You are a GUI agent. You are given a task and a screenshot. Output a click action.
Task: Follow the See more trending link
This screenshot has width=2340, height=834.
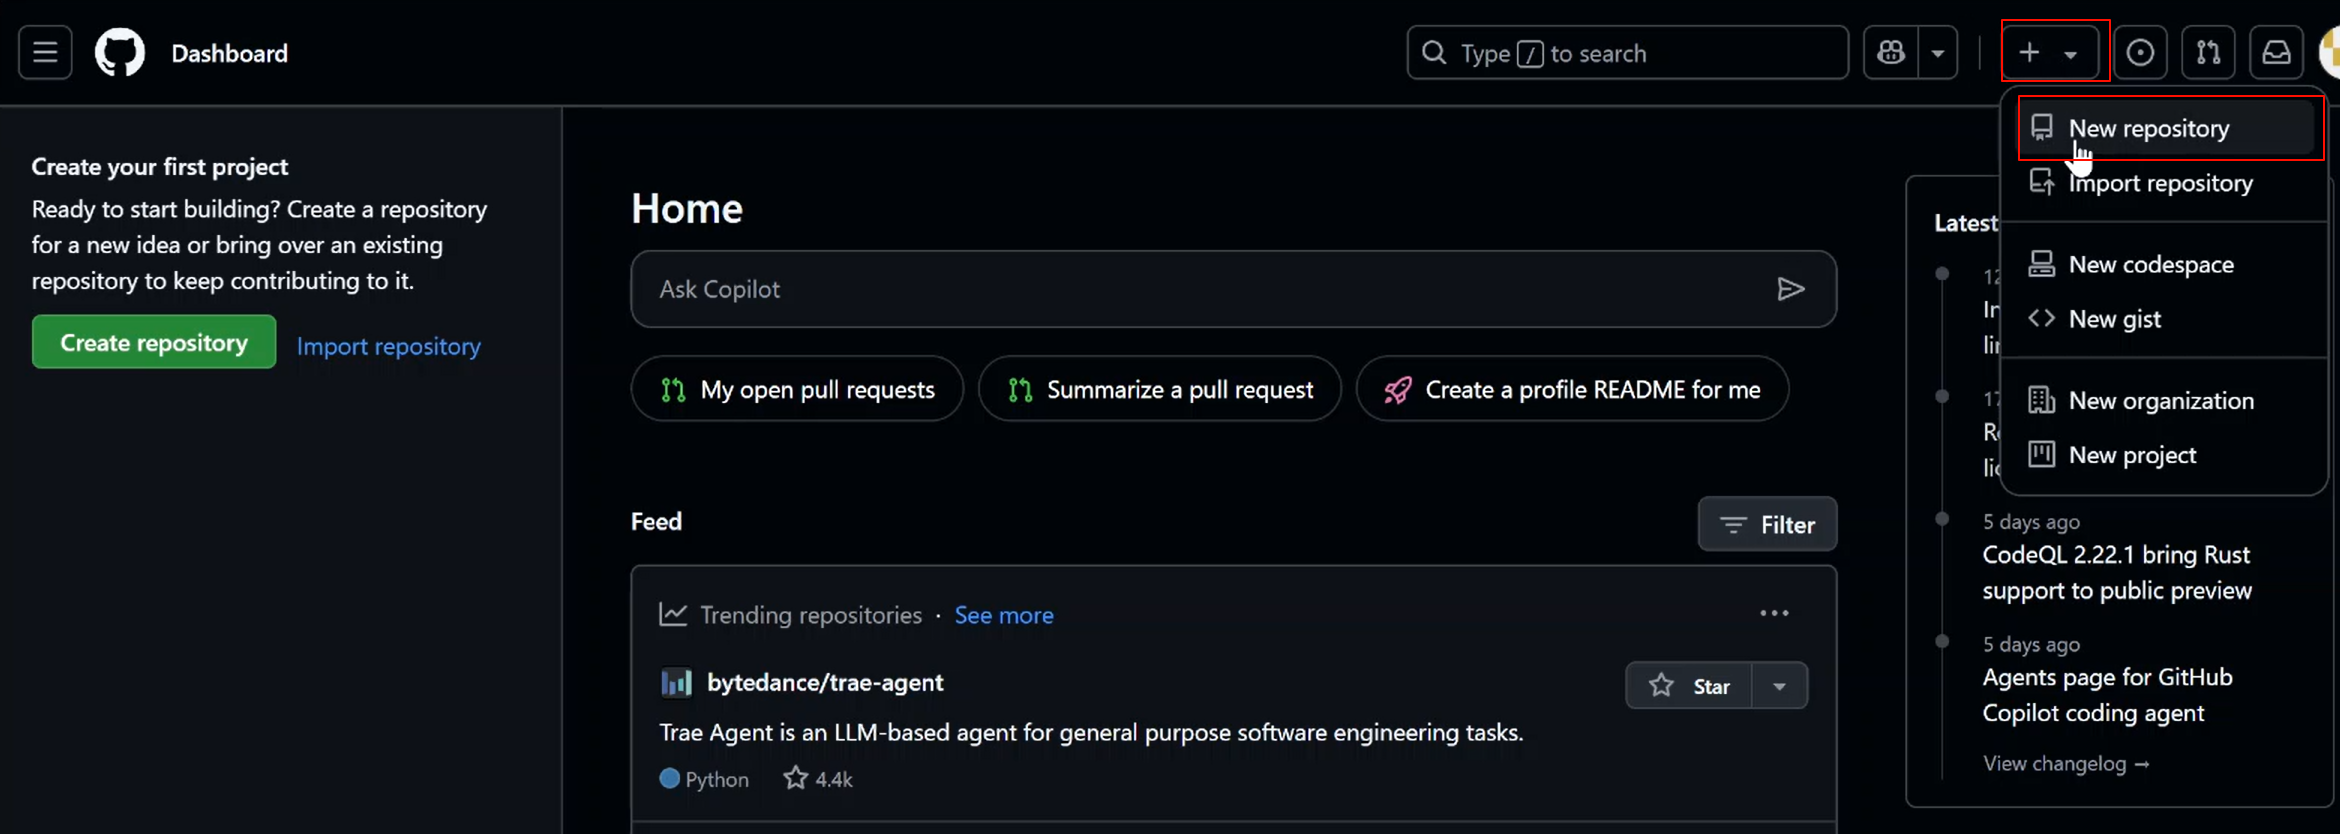(x=1004, y=615)
